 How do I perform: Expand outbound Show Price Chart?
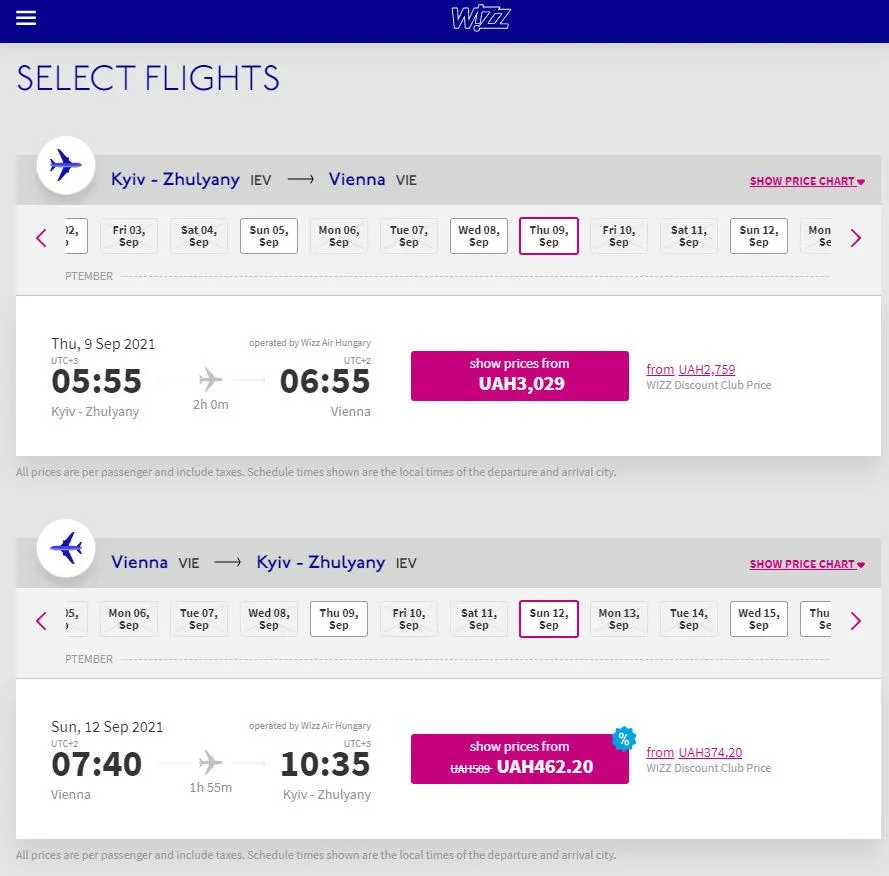pos(807,181)
